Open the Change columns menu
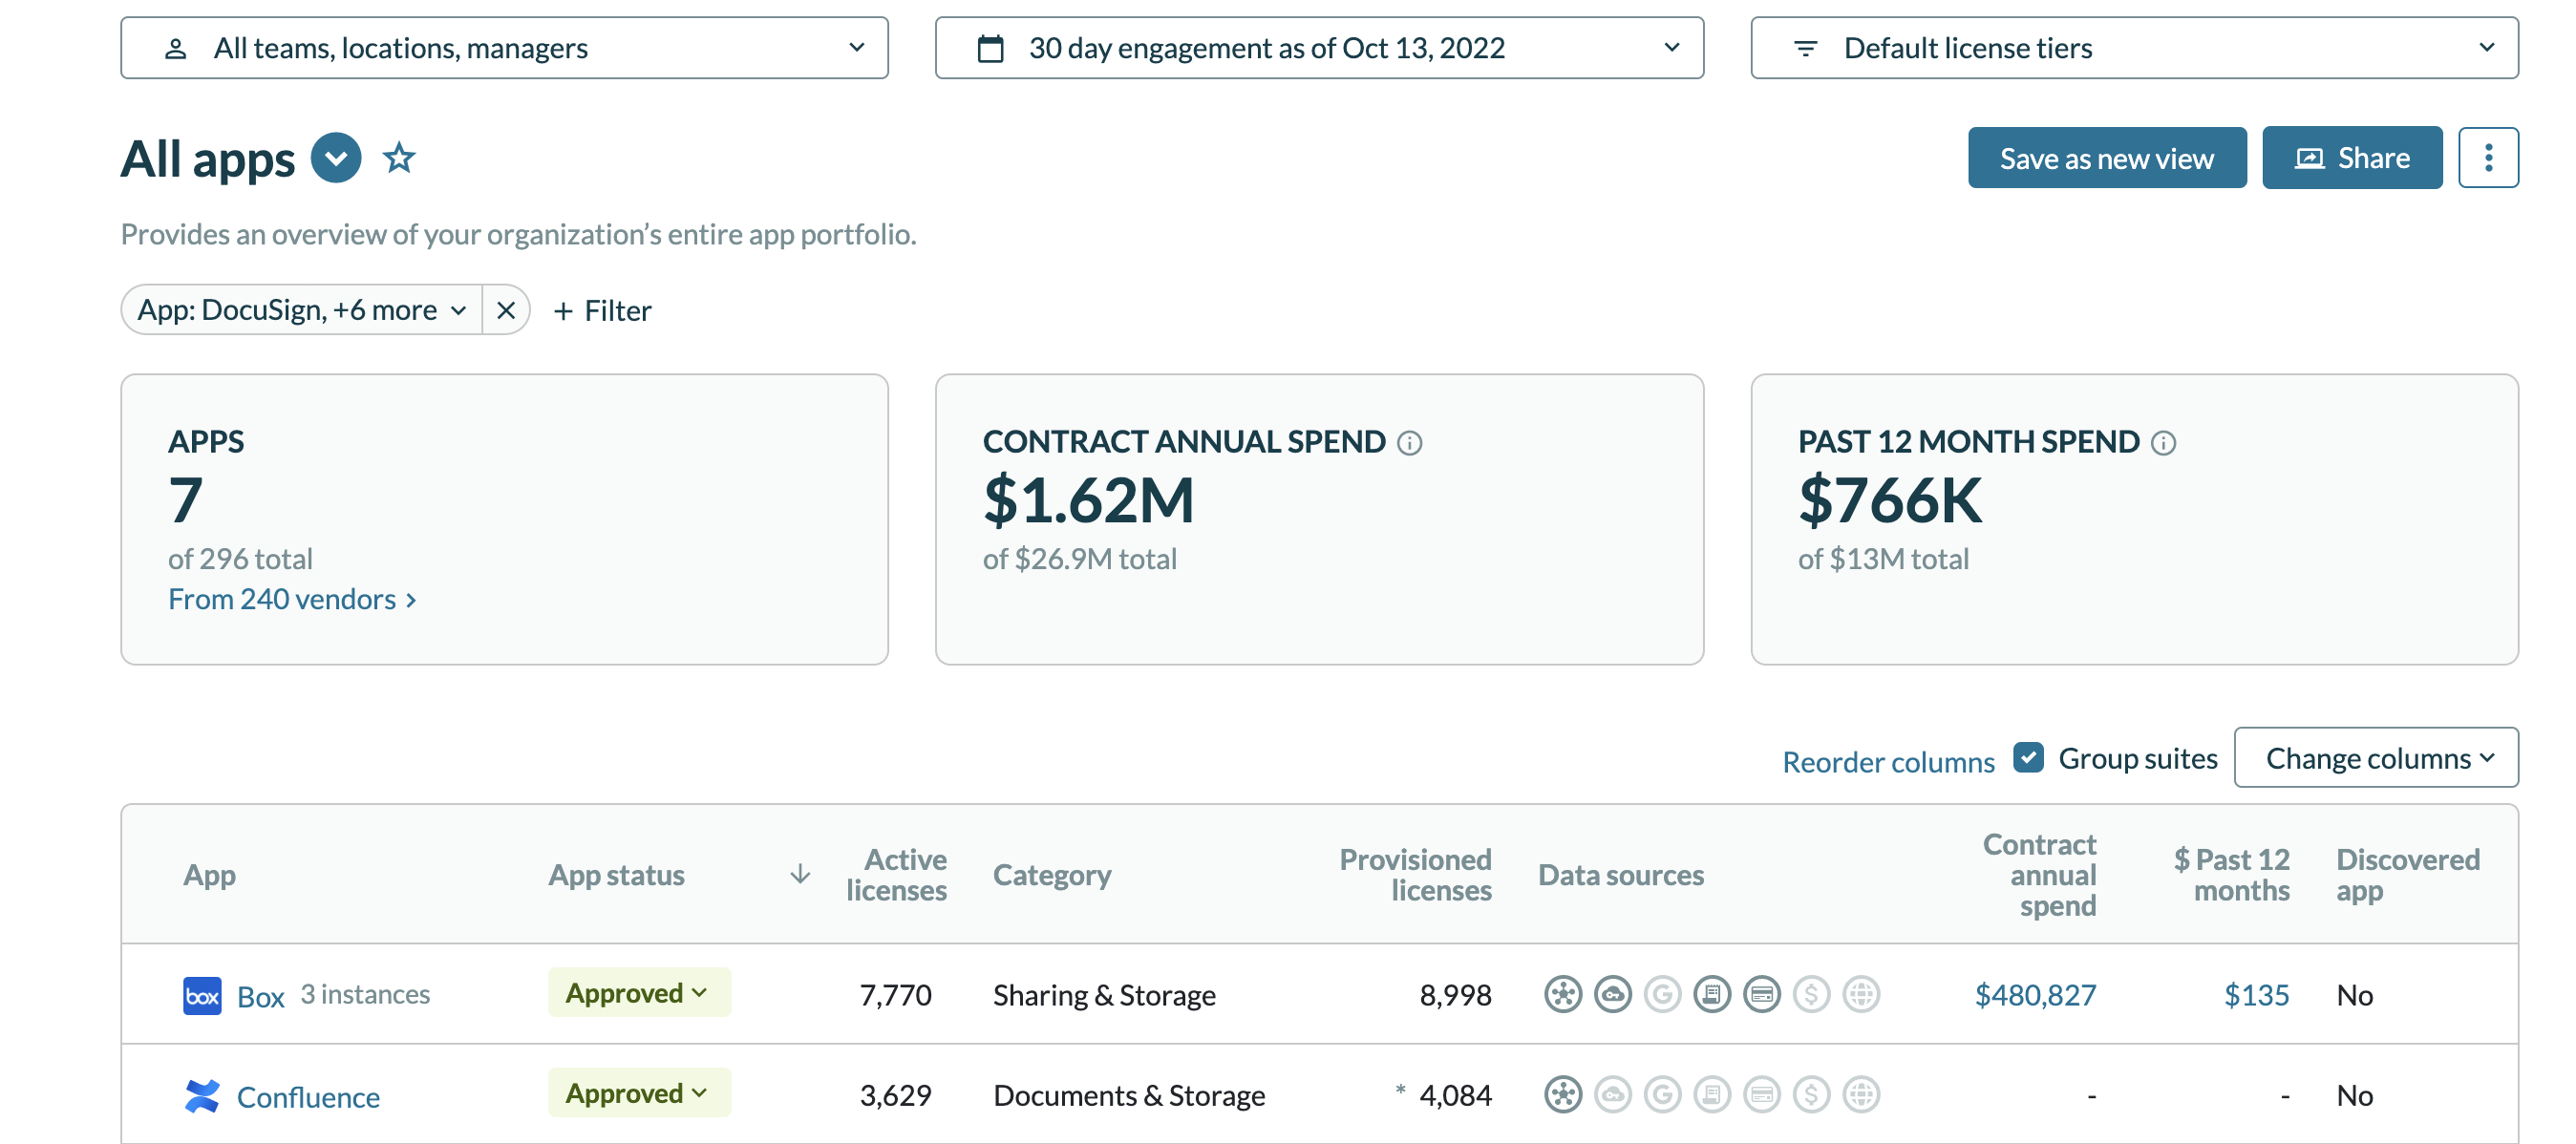Image resolution: width=2576 pixels, height=1144 pixels. [2375, 758]
